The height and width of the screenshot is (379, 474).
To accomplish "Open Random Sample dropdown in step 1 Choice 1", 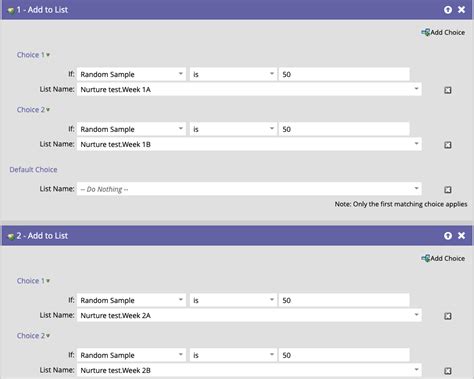I will (131, 74).
